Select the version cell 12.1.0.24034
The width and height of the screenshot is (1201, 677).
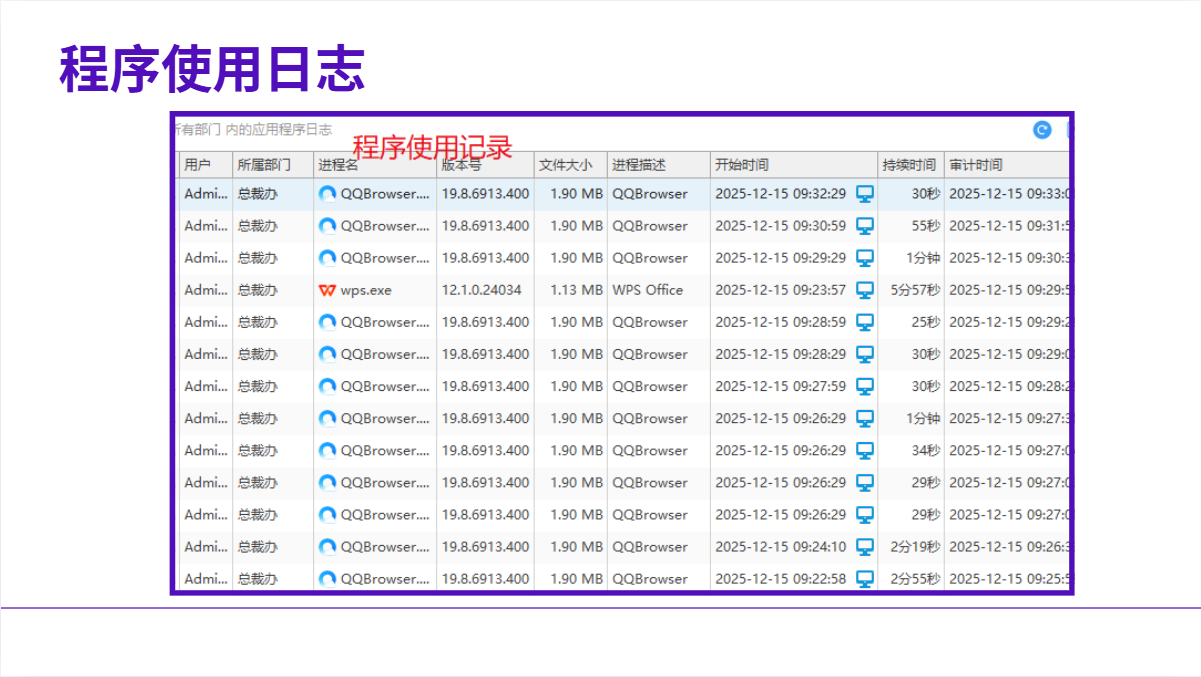[x=482, y=290]
